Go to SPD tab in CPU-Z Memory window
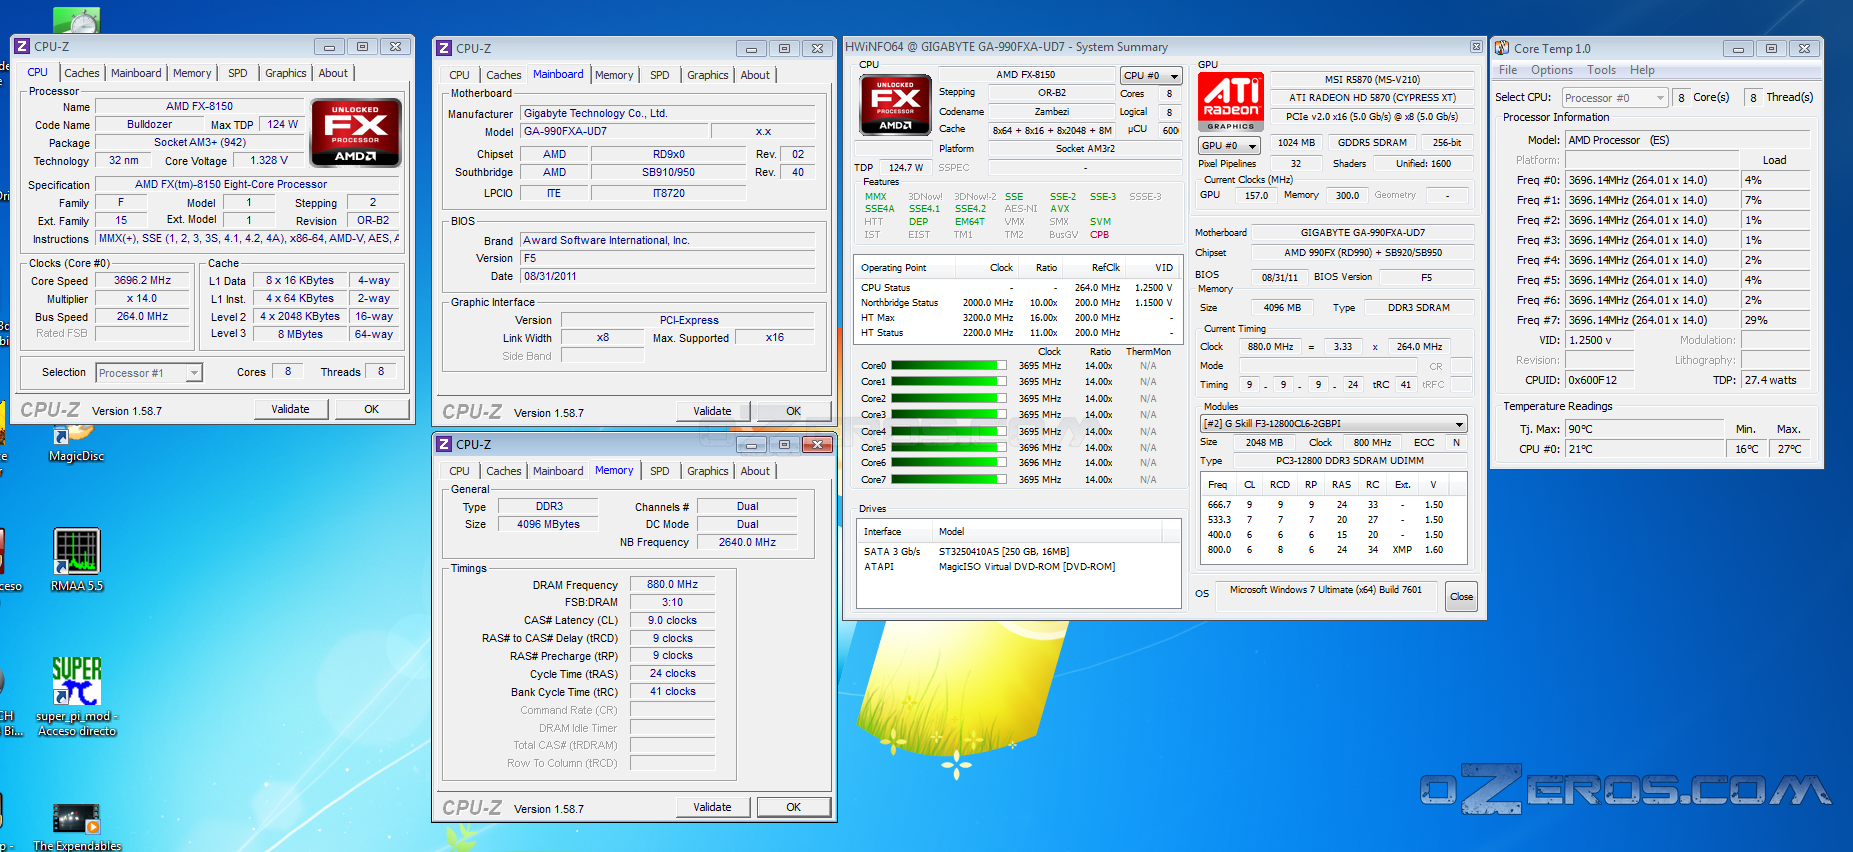The width and height of the screenshot is (1853, 852). 660,471
